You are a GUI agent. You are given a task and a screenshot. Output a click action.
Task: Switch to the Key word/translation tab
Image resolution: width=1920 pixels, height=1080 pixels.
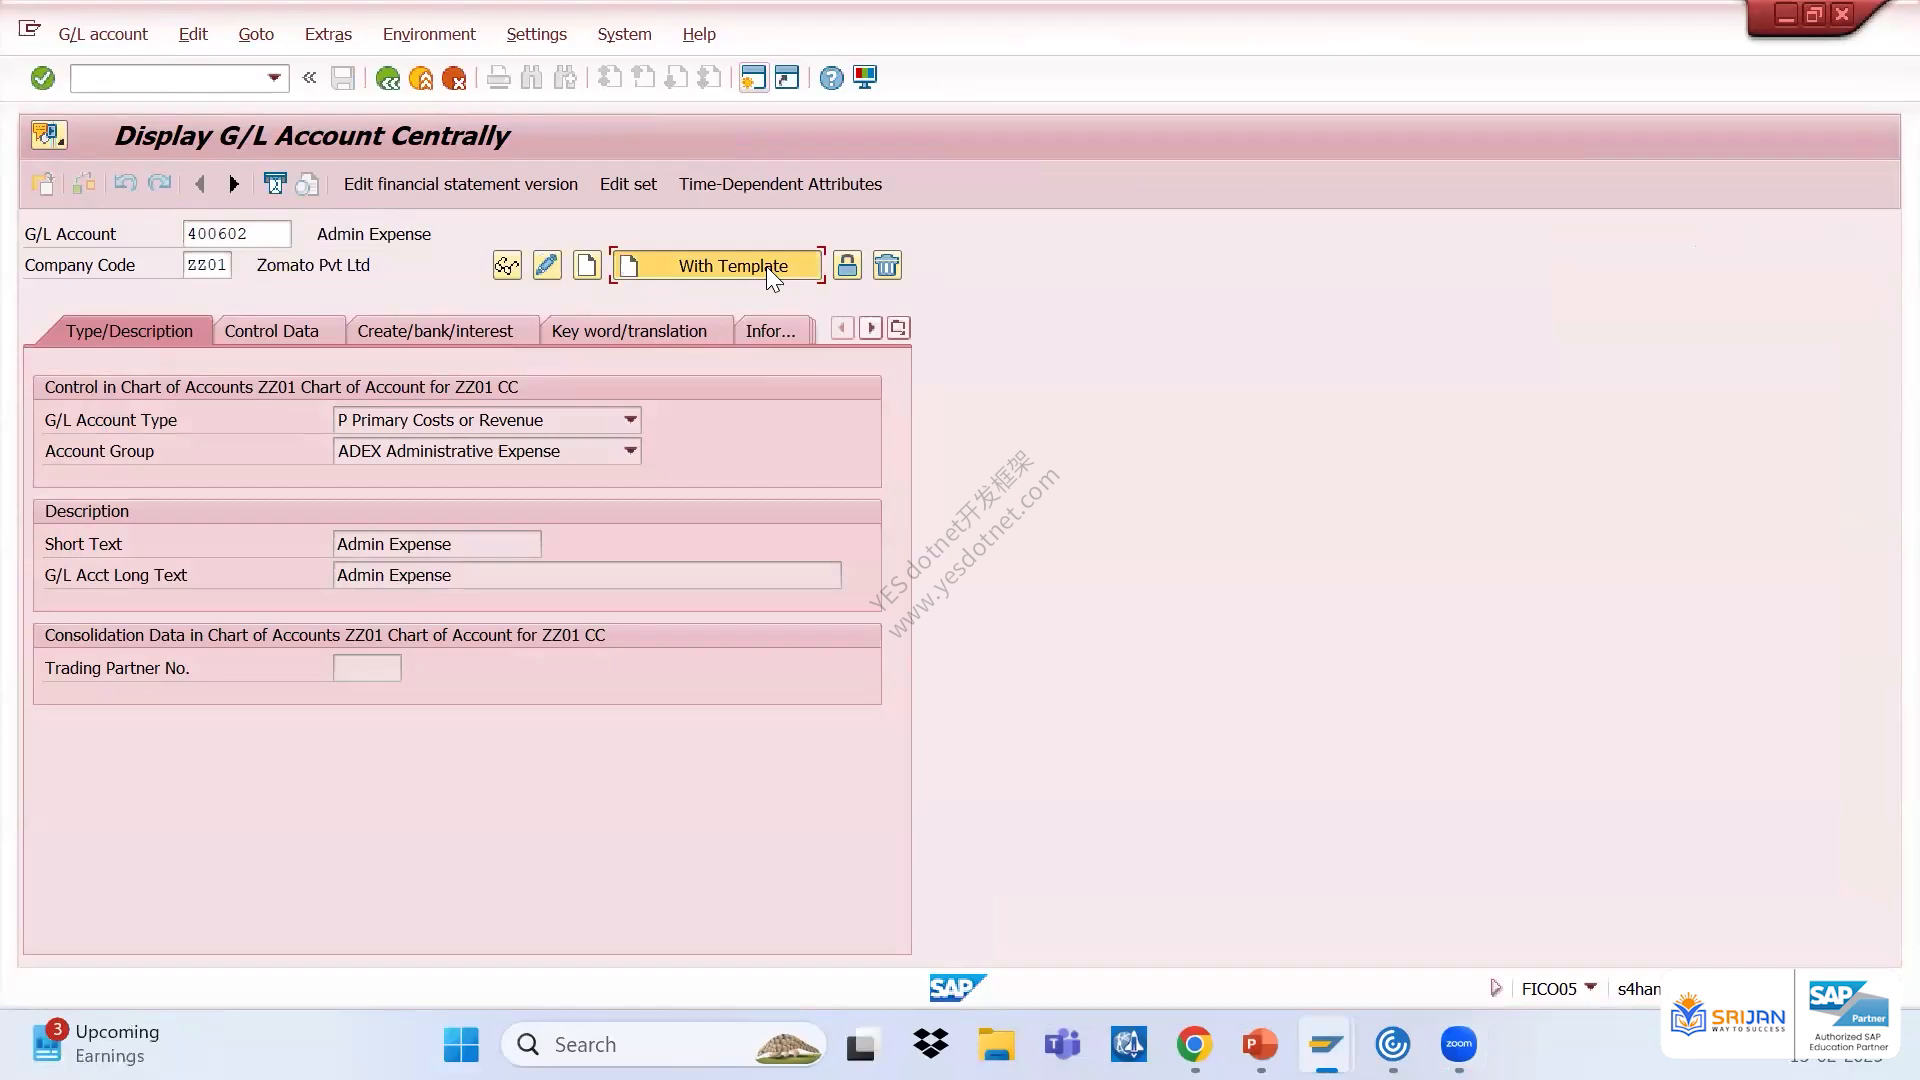pos(629,331)
